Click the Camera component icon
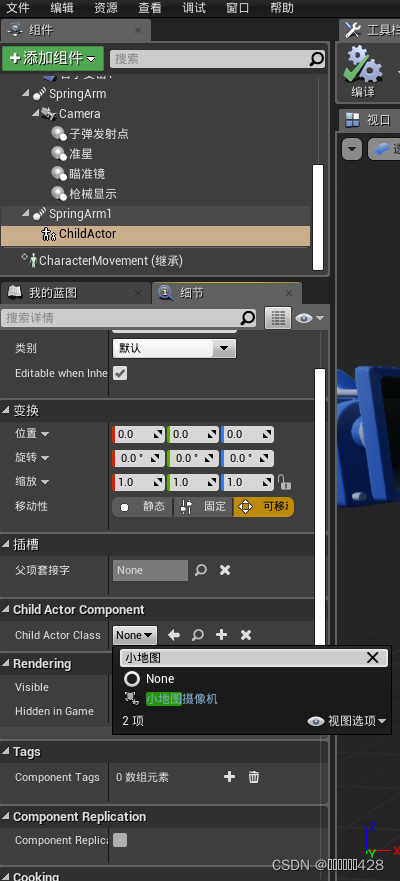Screen dimensions: 400x881 tap(49, 114)
